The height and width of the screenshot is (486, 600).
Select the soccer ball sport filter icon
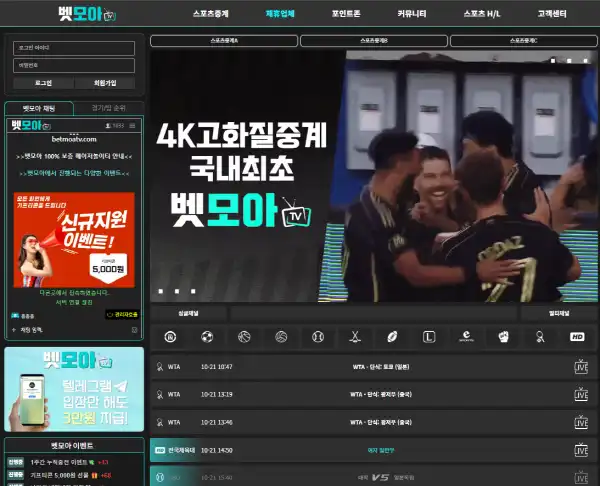[x=207, y=337]
